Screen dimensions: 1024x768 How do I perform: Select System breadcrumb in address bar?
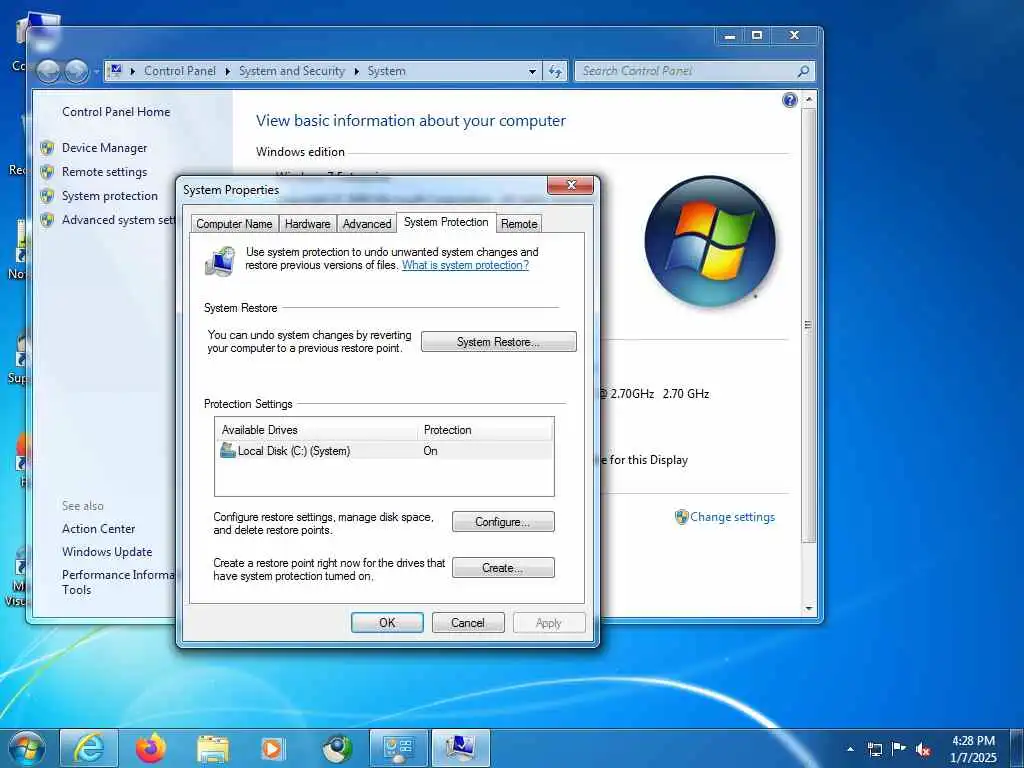point(386,71)
